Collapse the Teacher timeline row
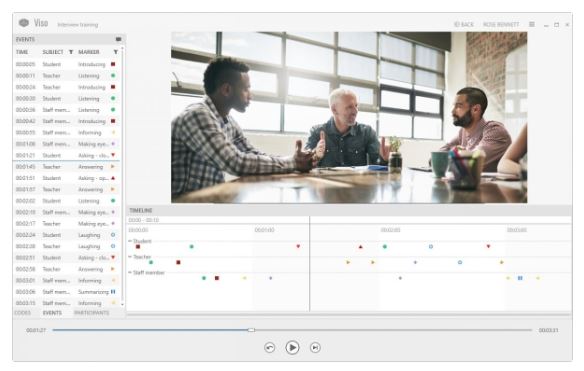The height and width of the screenshot is (371, 584). pyautogui.click(x=130, y=257)
